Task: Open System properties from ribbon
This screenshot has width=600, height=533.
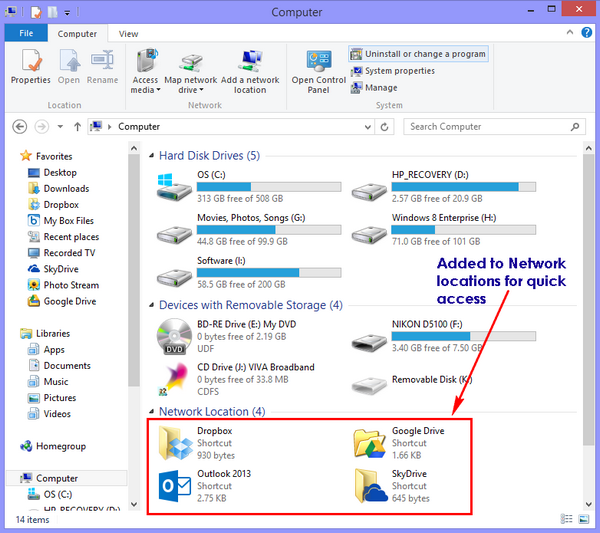Action: (x=393, y=71)
